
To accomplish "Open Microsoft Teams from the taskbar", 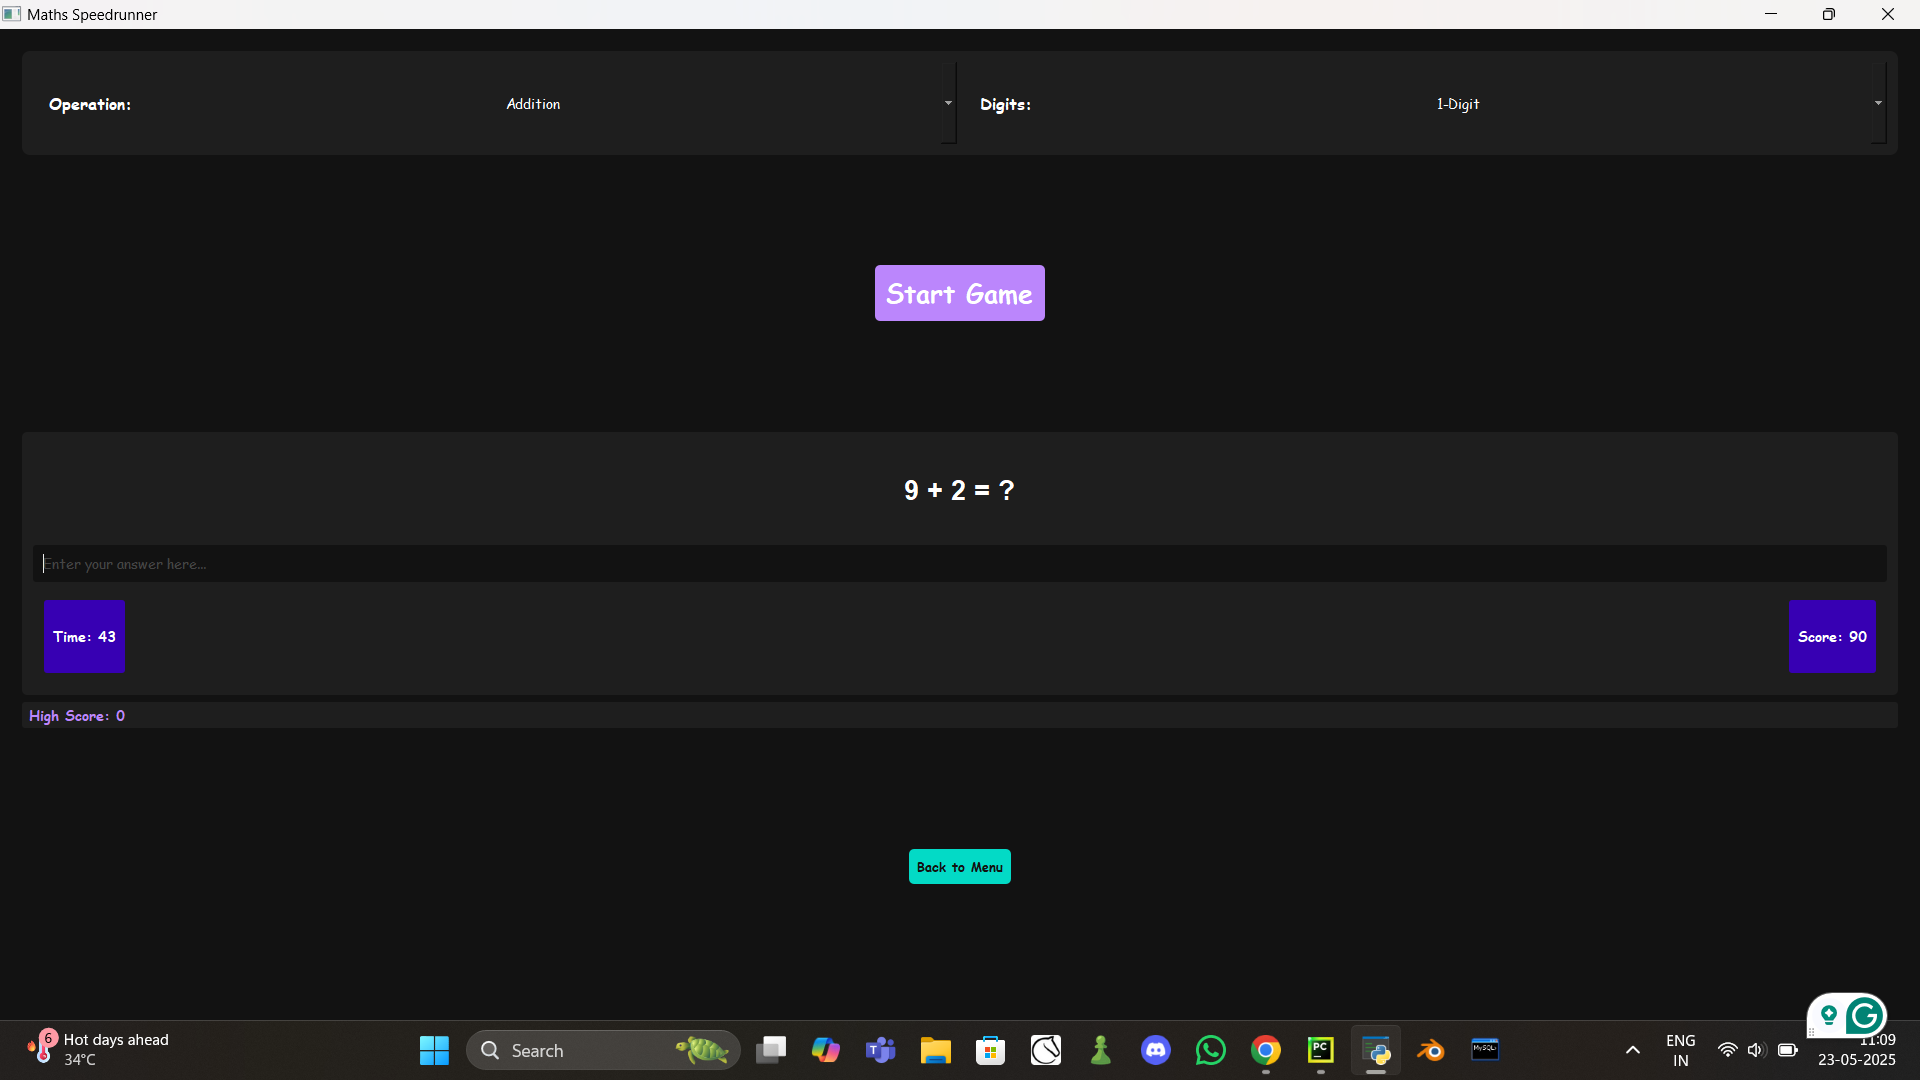I will click(x=880, y=1050).
